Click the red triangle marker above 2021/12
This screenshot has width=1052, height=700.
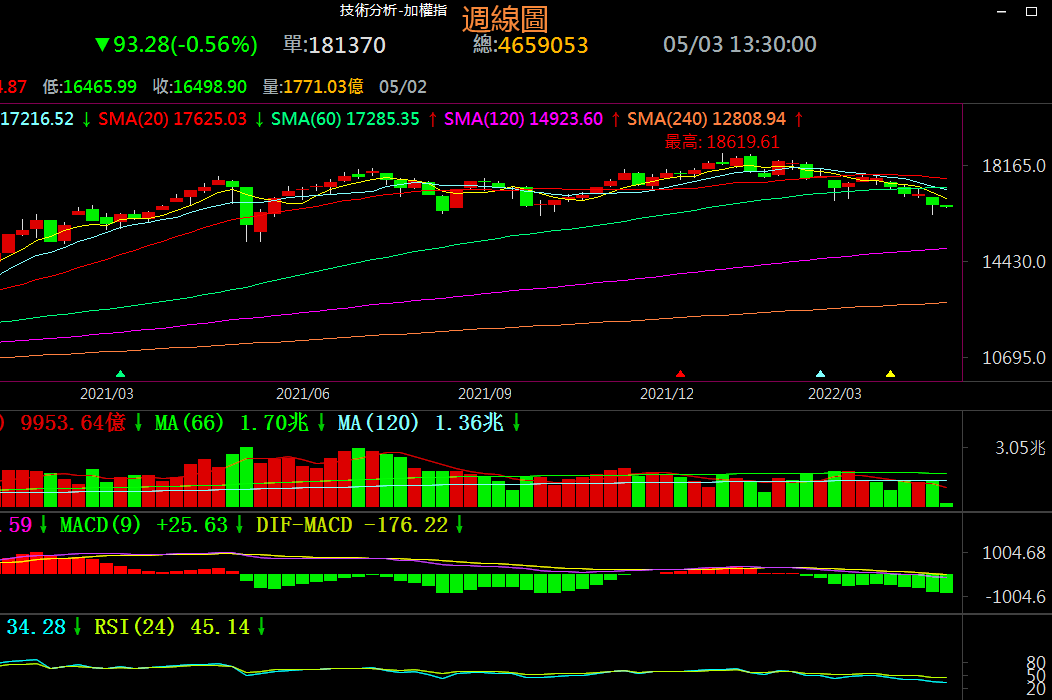coord(681,373)
